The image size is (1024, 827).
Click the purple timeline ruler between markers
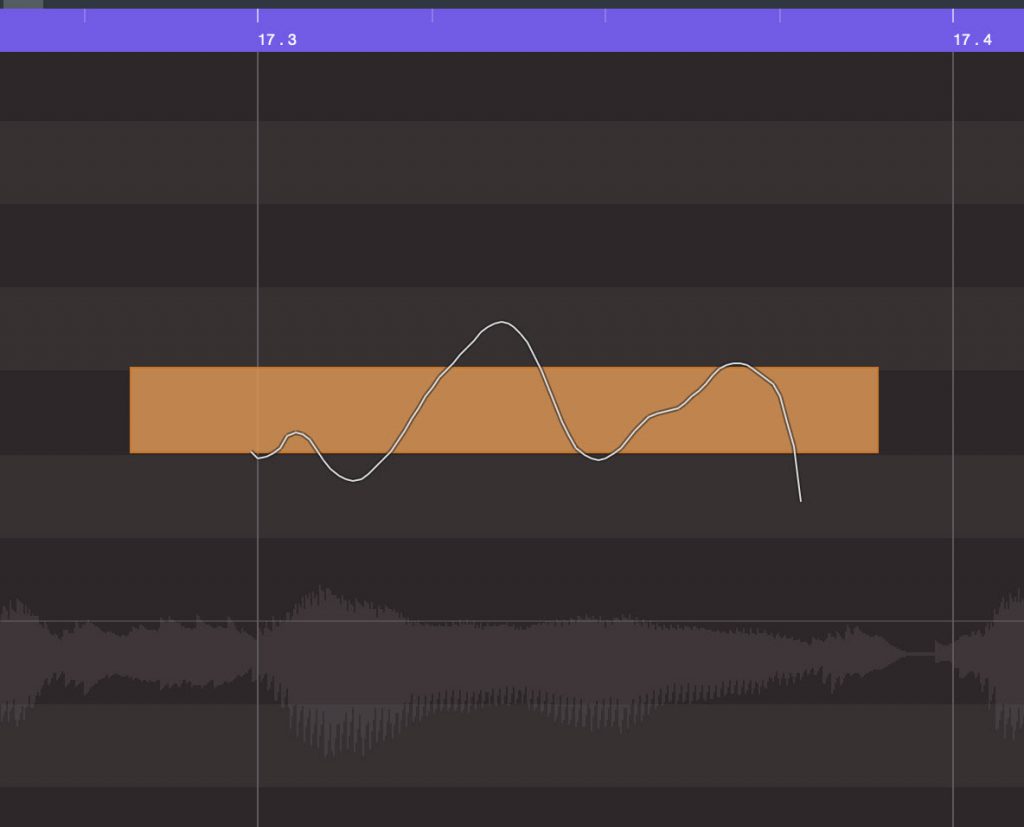pos(600,25)
